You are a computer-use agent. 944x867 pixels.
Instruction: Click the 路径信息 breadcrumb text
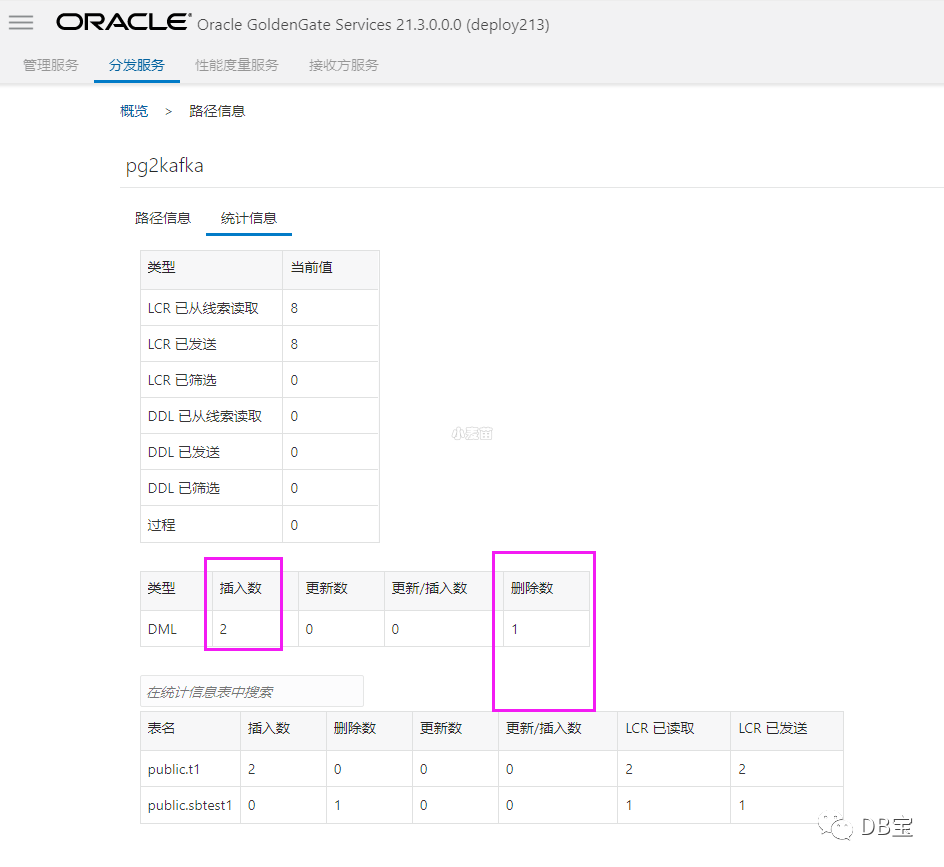(217, 111)
